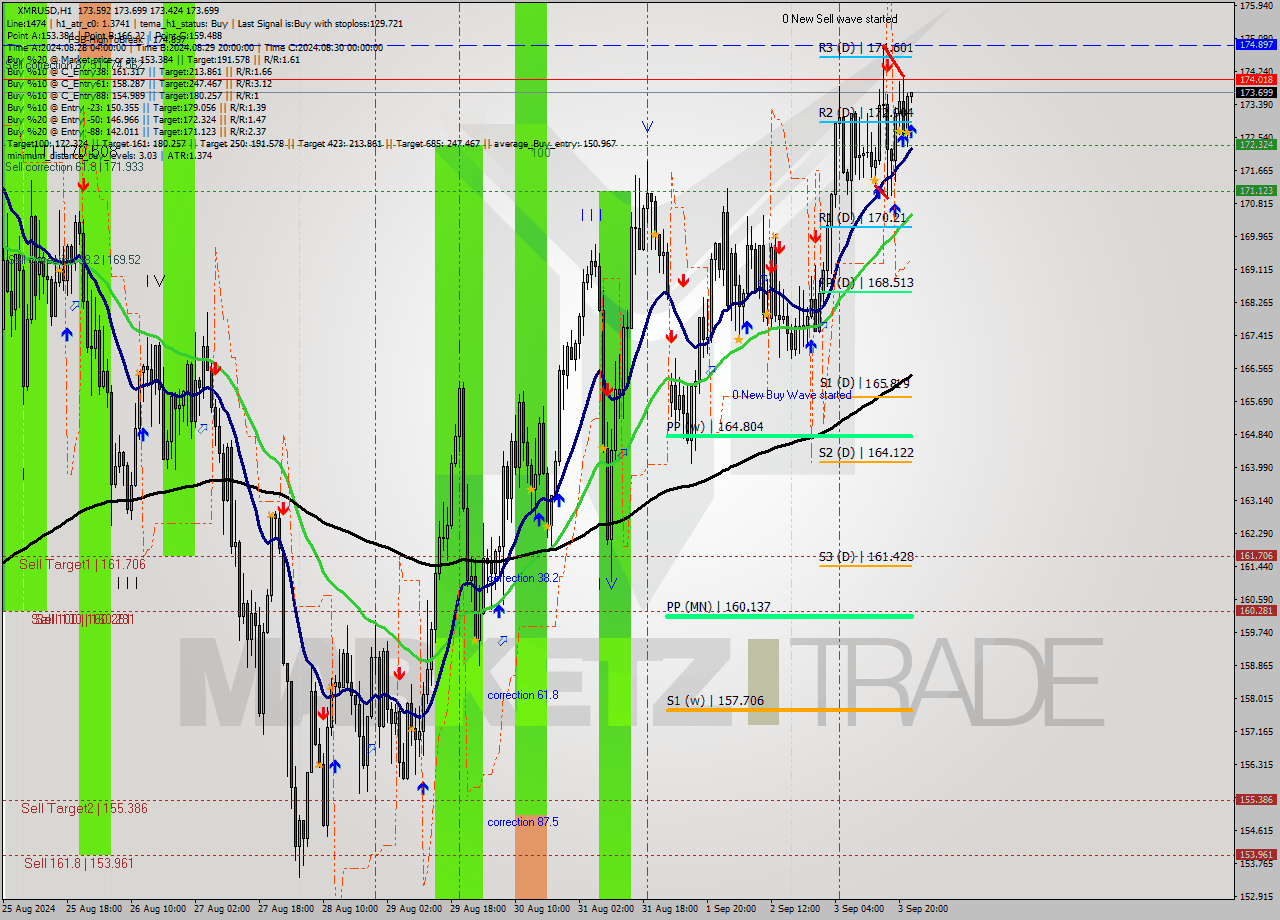Click the 168.265 price scale value

[1256, 302]
